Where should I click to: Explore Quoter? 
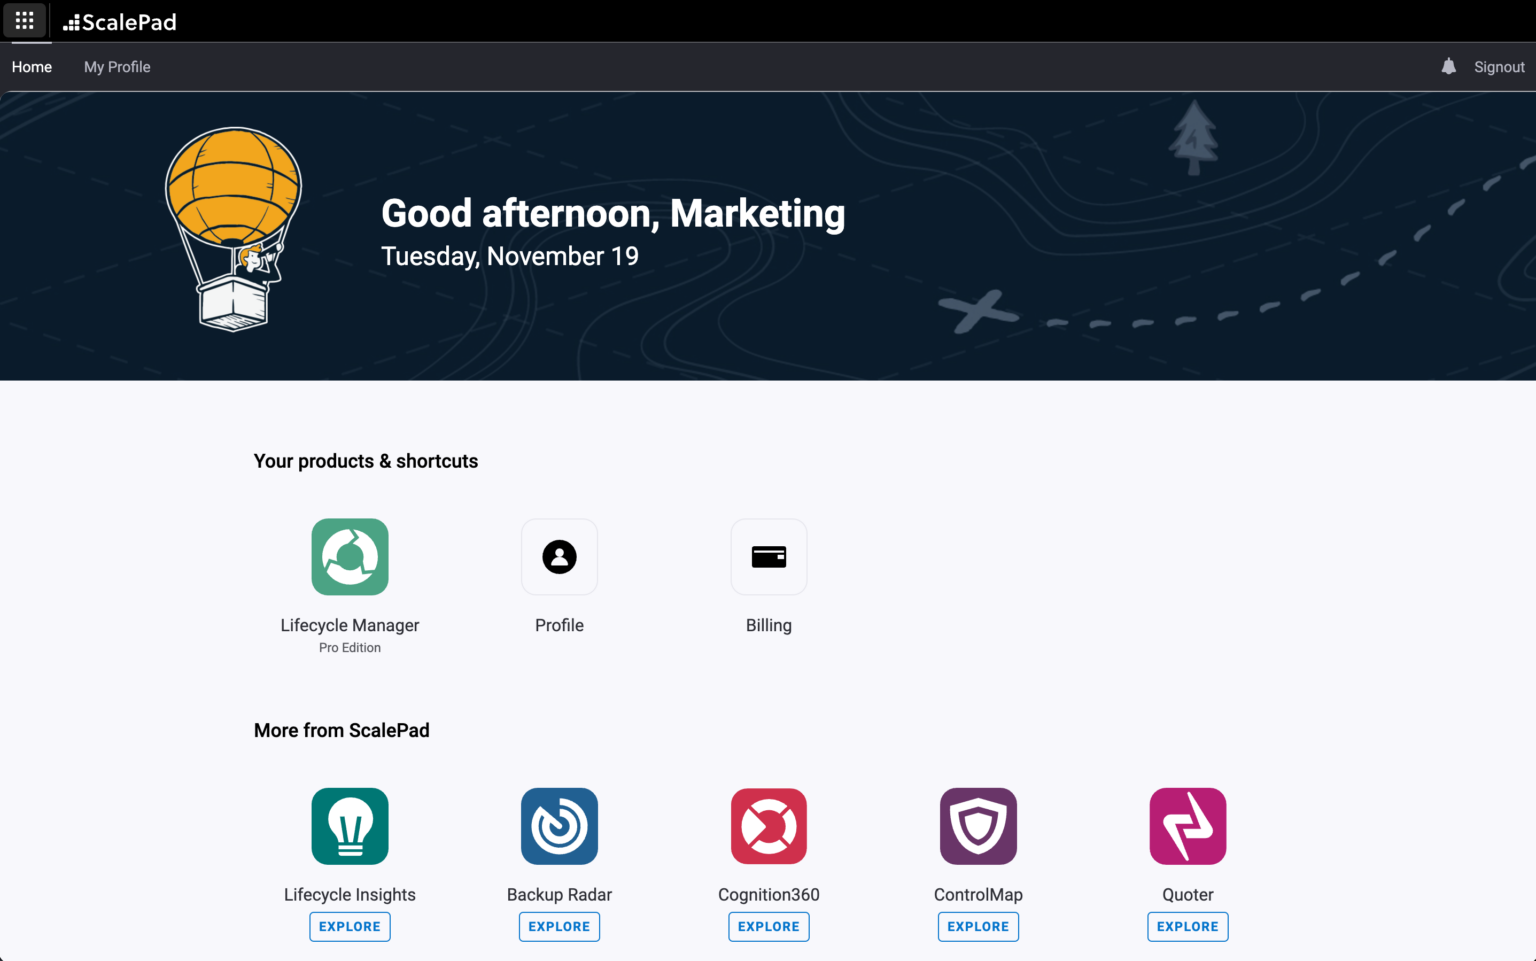(1187, 926)
